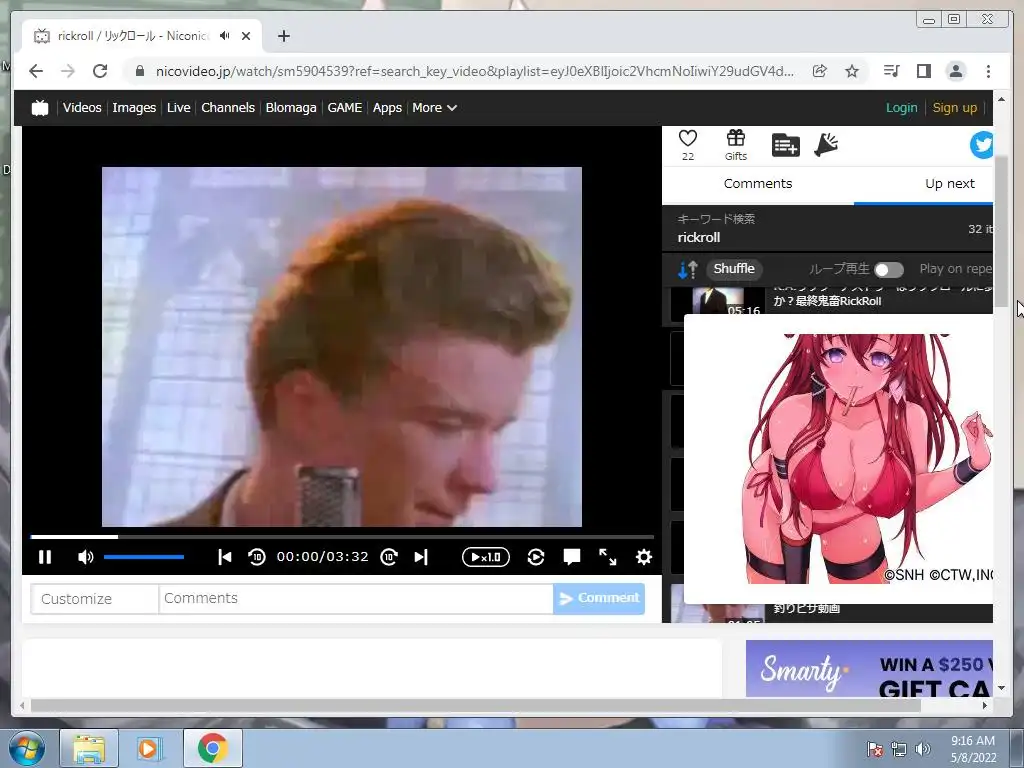Image resolution: width=1024 pixels, height=768 pixels.
Task: Focus the Comments text input
Action: [x=356, y=599]
